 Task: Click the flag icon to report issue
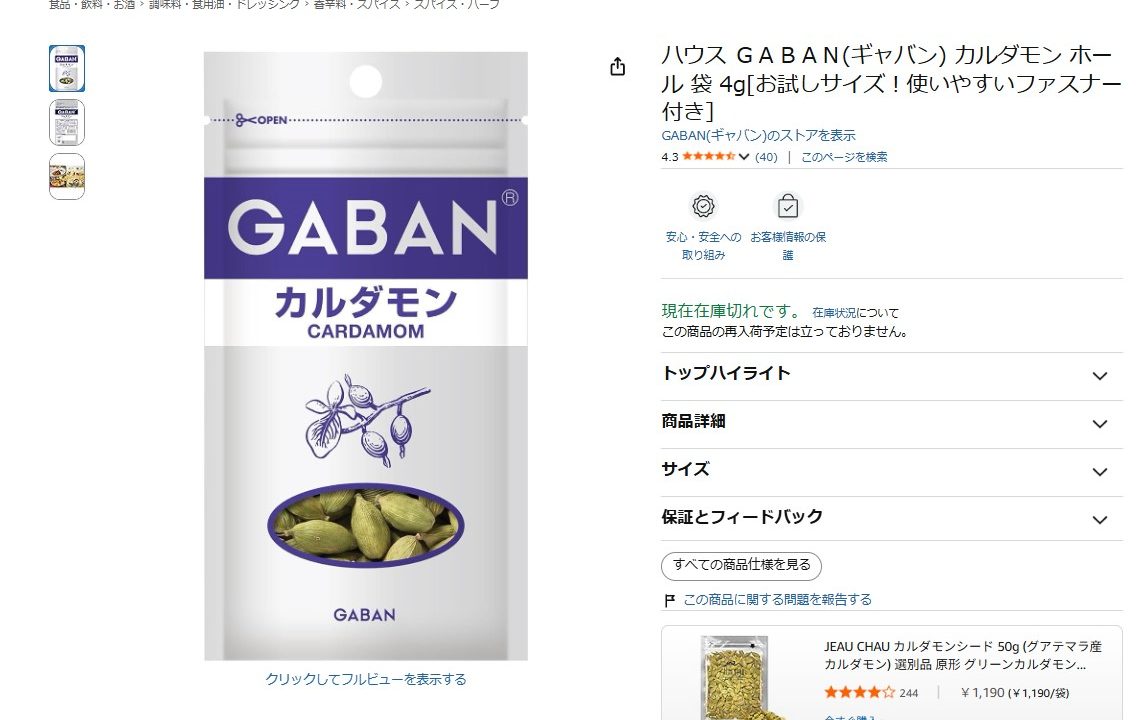[x=669, y=600]
